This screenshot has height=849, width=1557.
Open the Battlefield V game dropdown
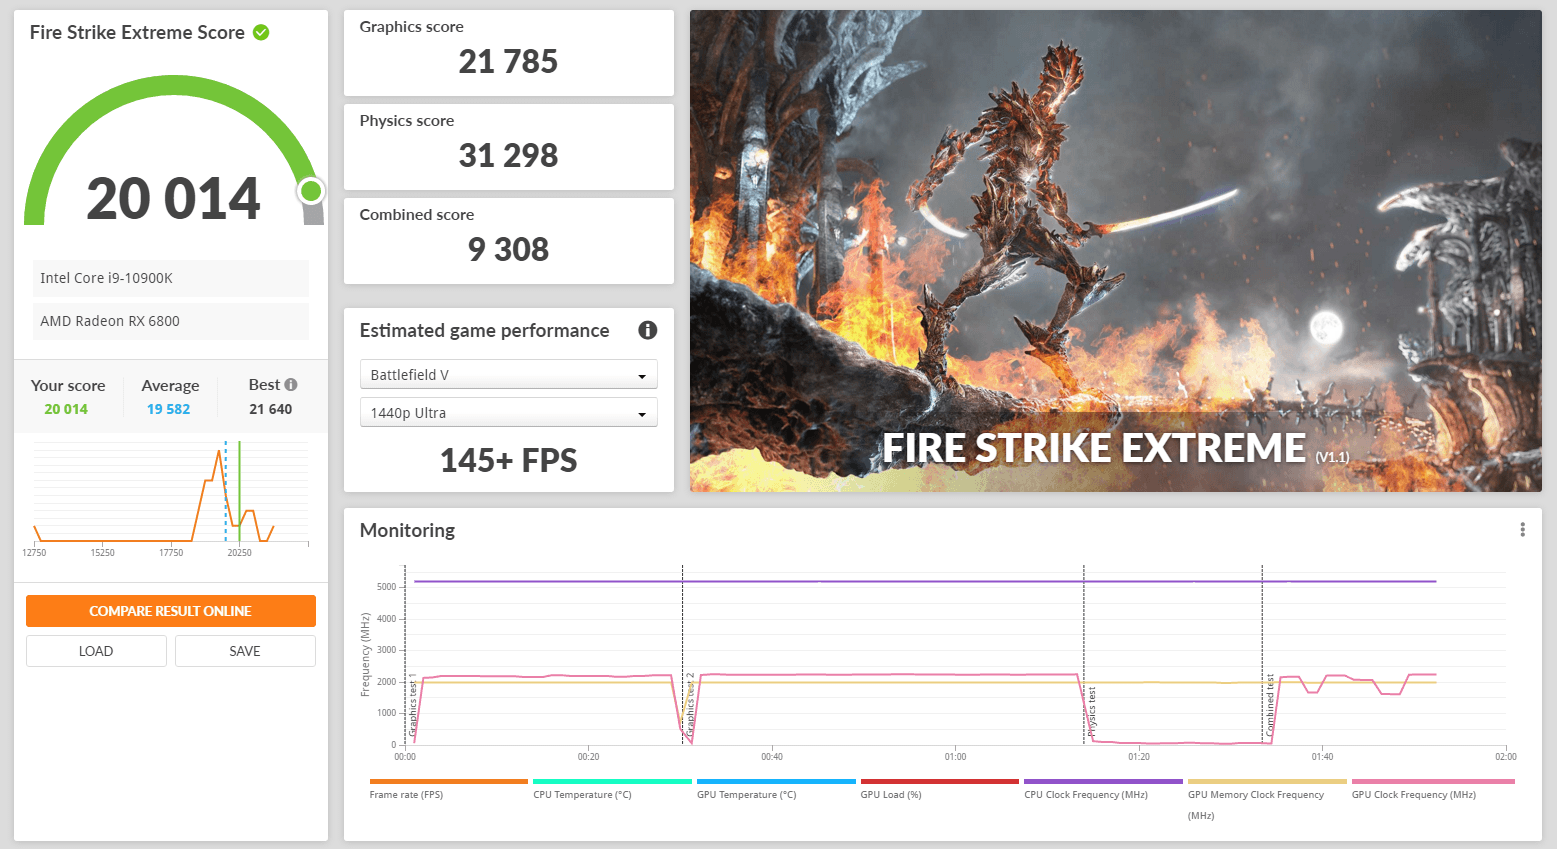coord(508,375)
